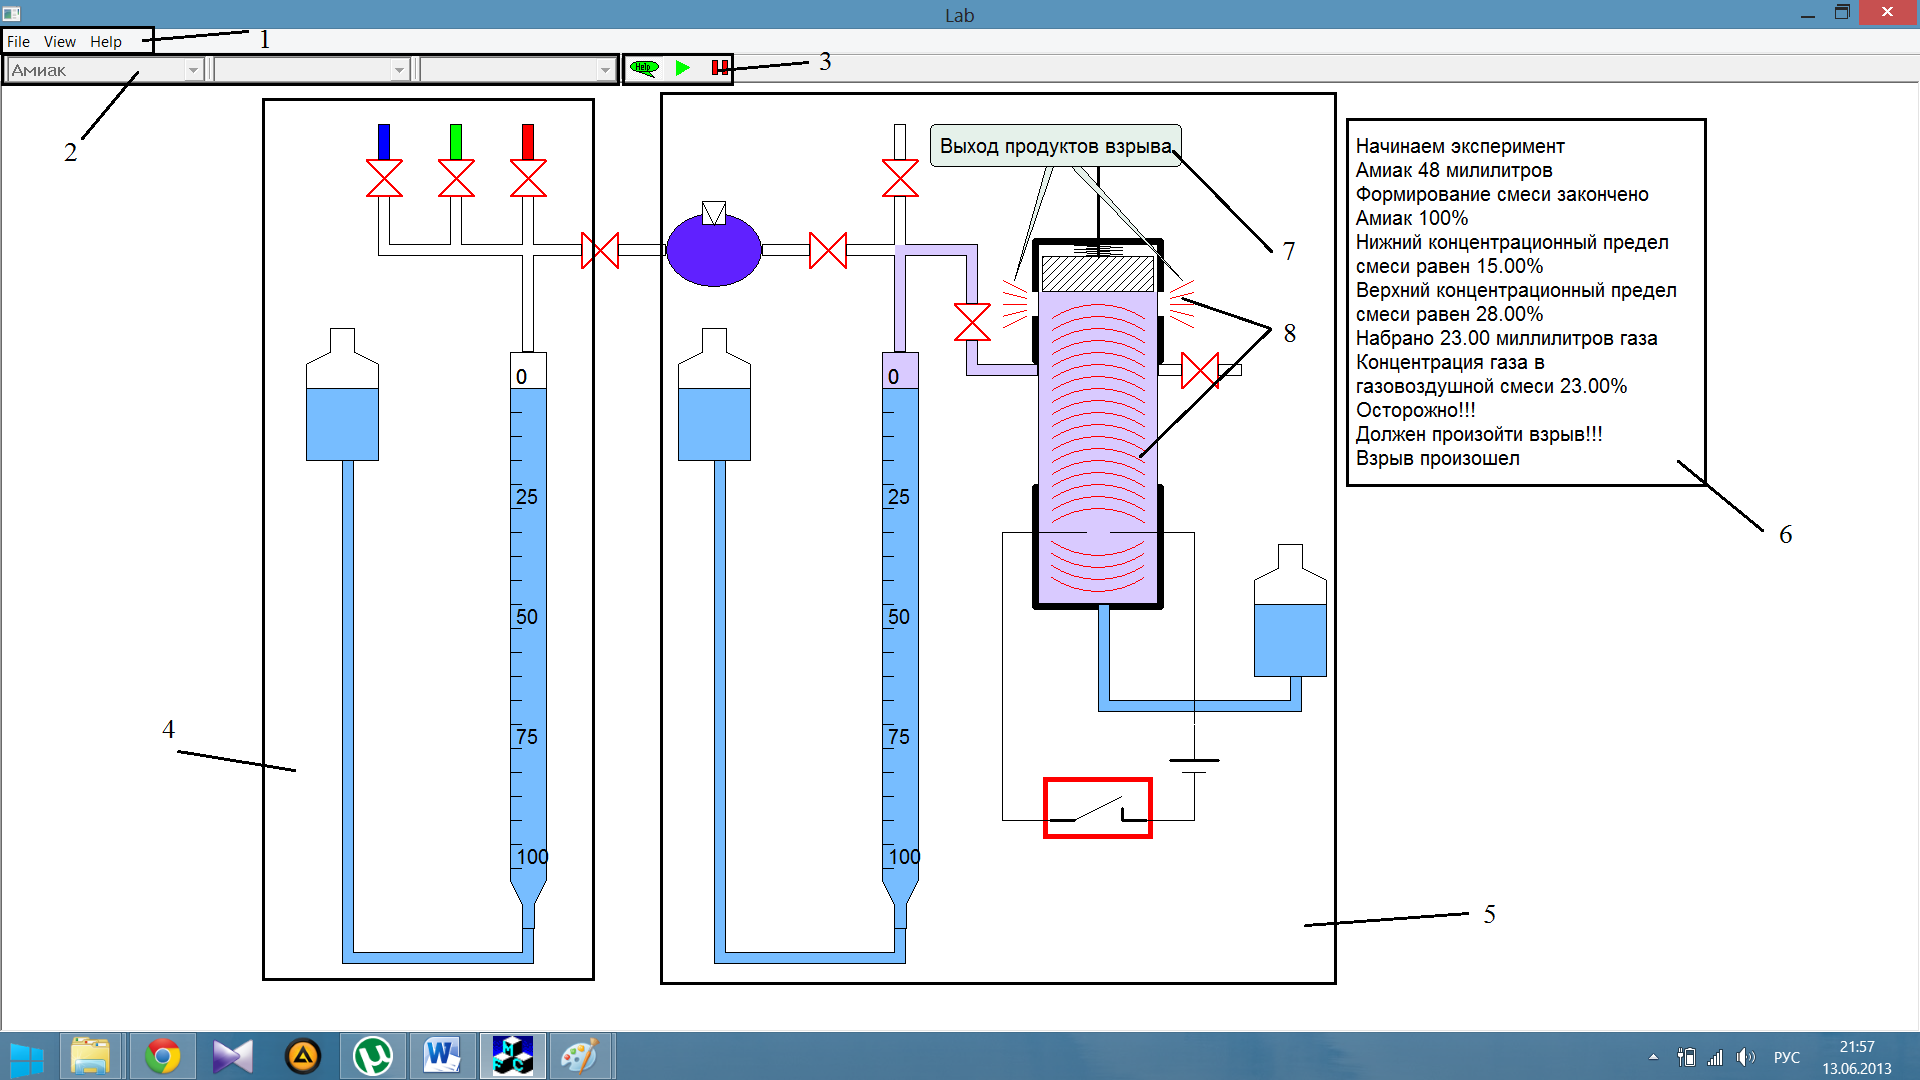Click the green Help speech bubble icon
The height and width of the screenshot is (1080, 1920).
coord(644,68)
